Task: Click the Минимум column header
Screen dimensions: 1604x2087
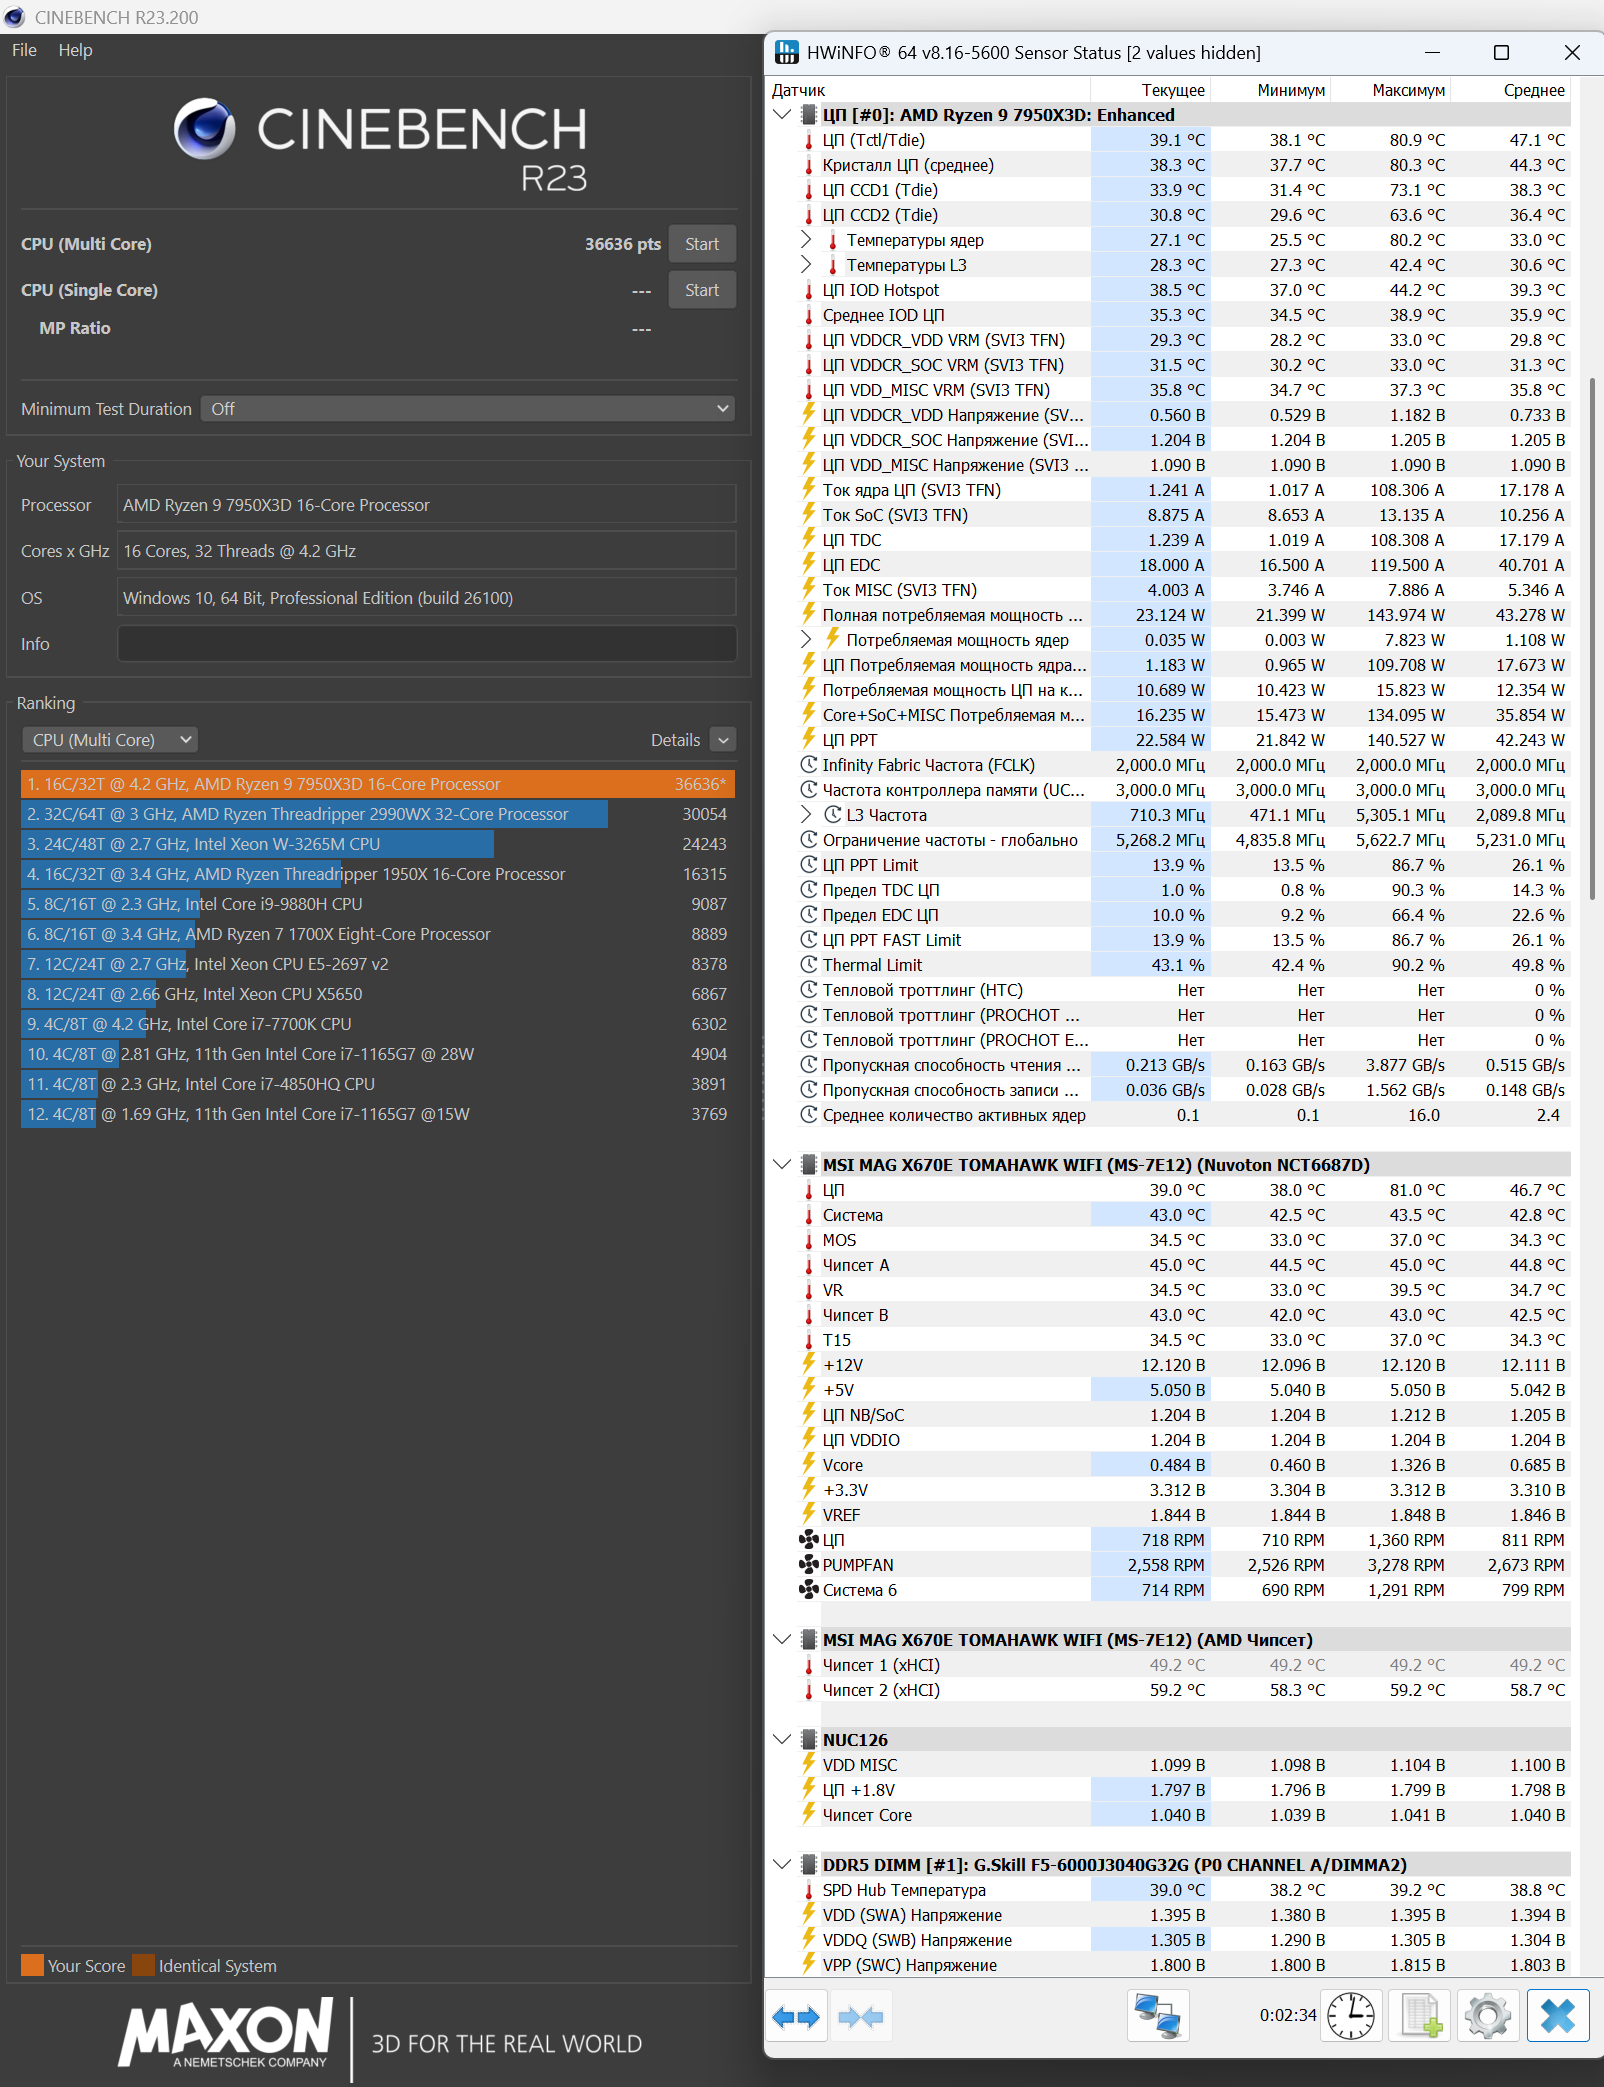Action: click(x=1270, y=90)
